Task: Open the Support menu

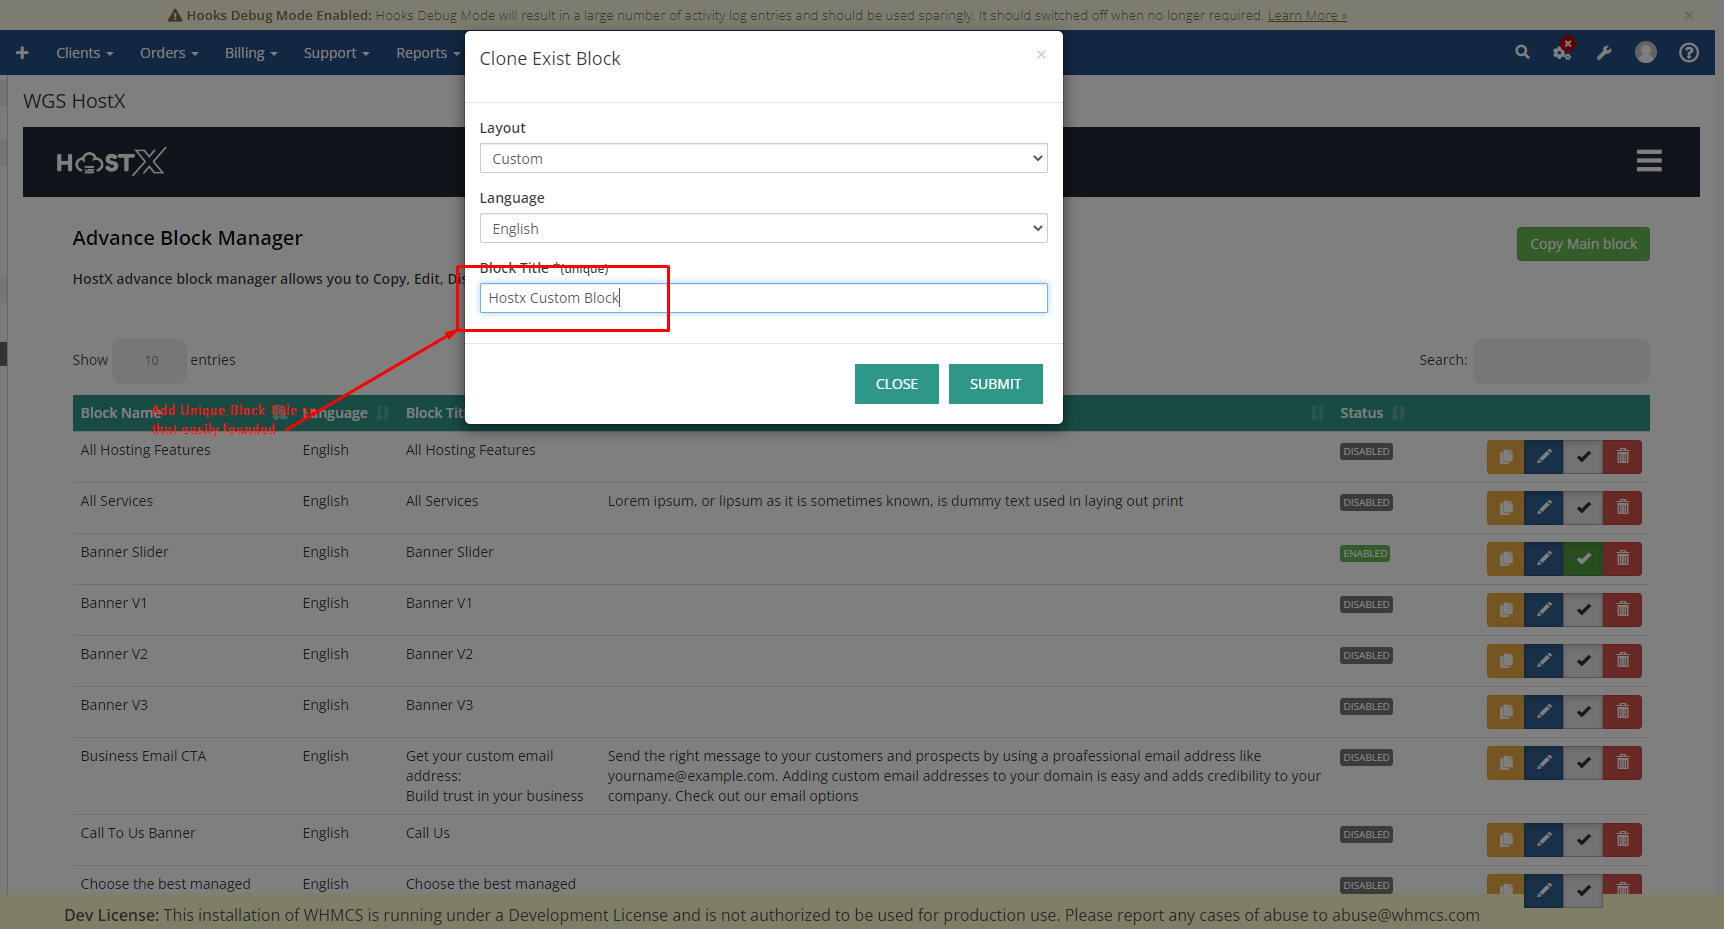Action: click(336, 53)
